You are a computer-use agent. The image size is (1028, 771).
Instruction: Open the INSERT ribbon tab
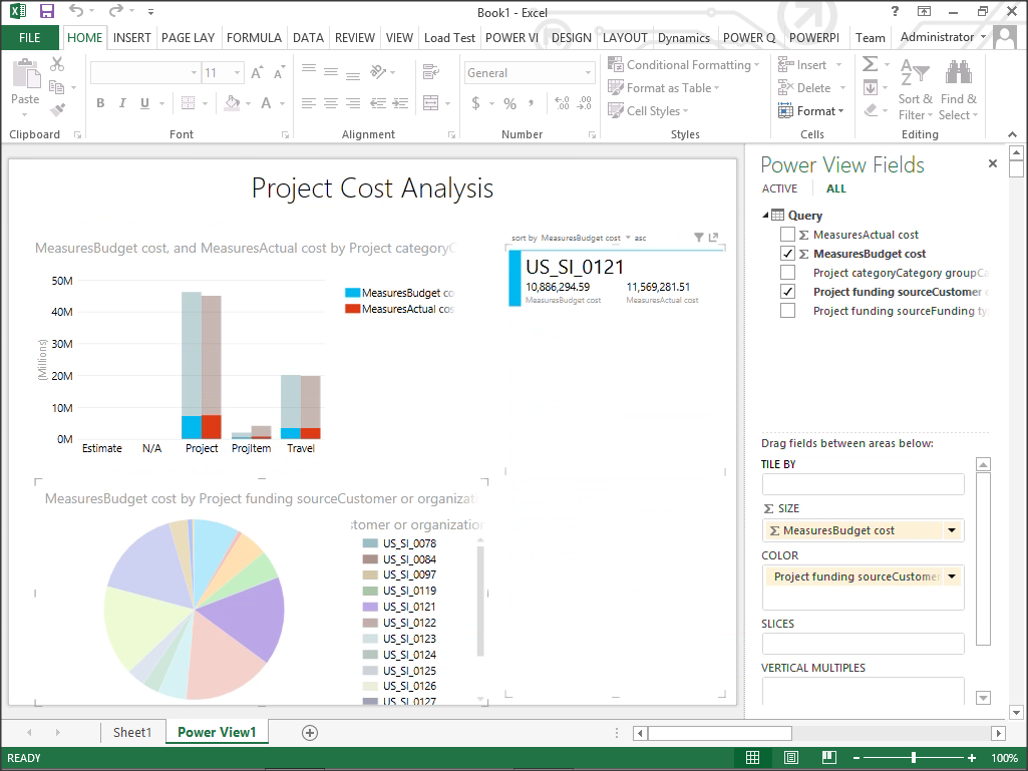(x=132, y=38)
